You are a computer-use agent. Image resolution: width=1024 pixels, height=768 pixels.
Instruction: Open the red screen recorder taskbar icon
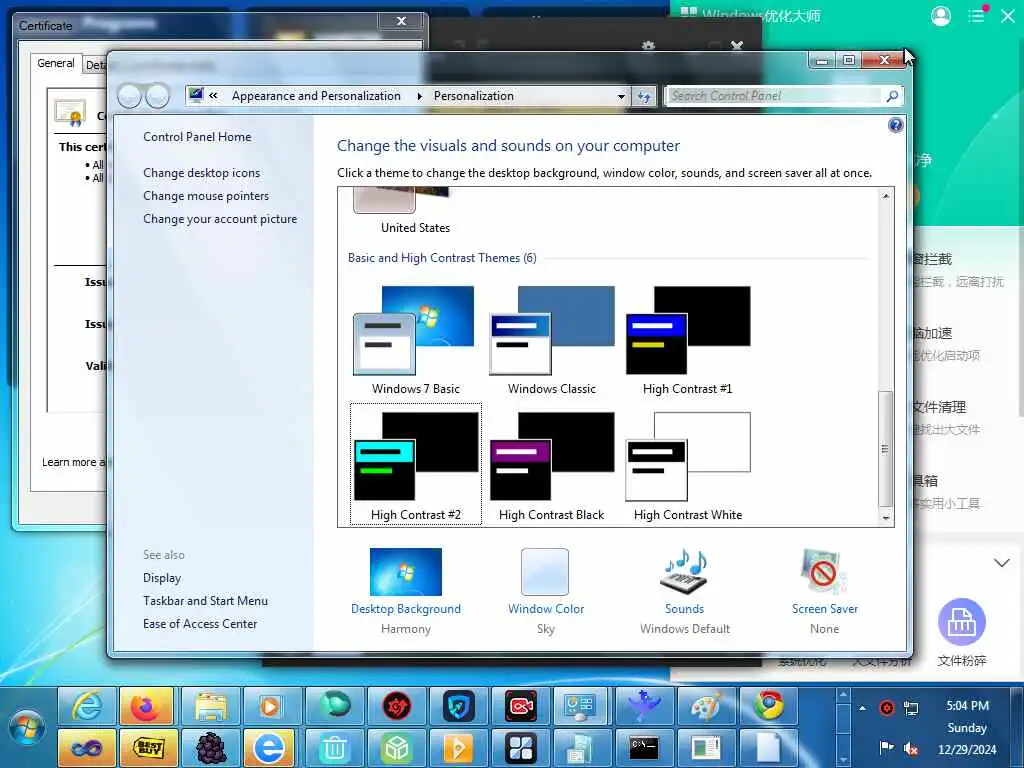[520, 706]
